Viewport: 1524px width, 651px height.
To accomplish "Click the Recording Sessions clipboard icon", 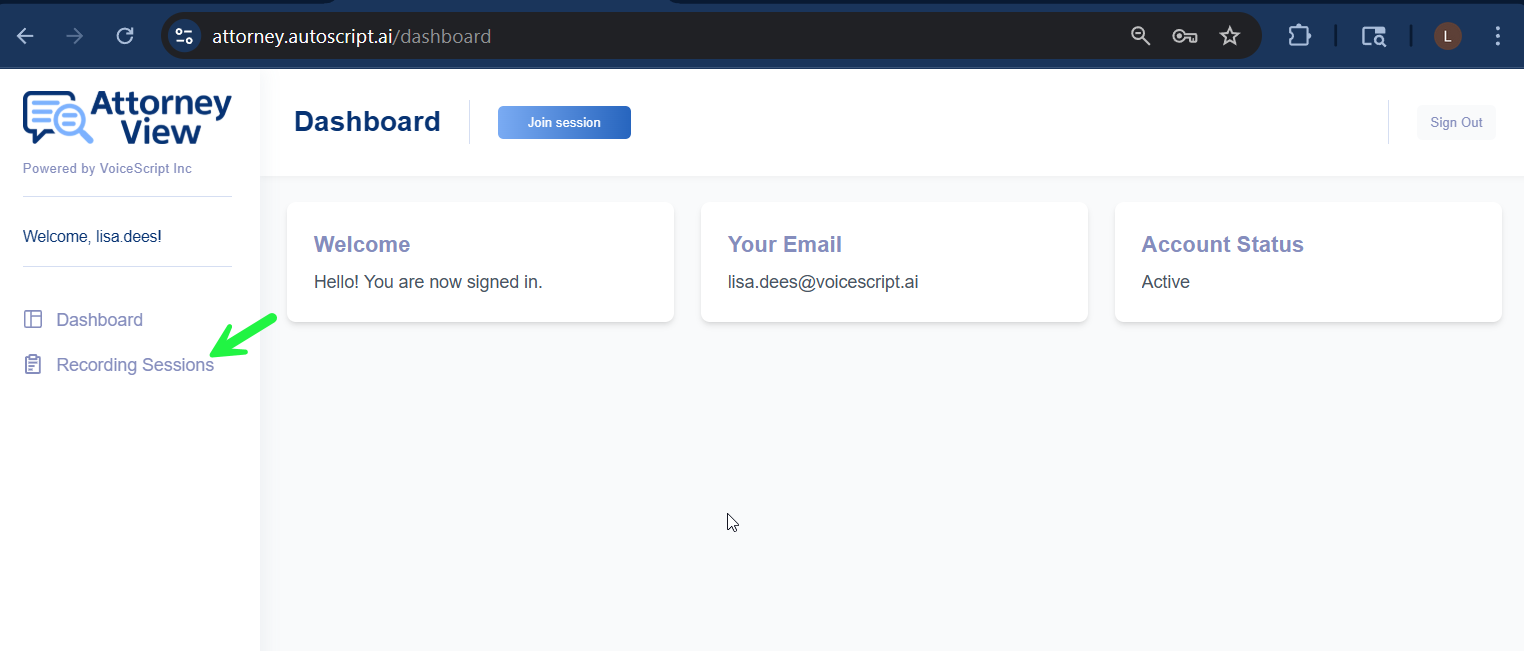I will pyautogui.click(x=33, y=365).
